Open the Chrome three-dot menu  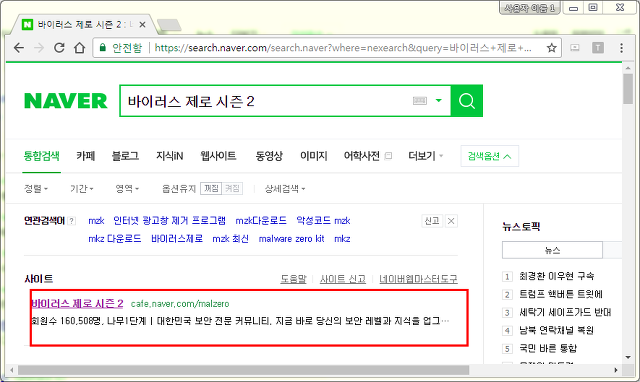coord(621,48)
